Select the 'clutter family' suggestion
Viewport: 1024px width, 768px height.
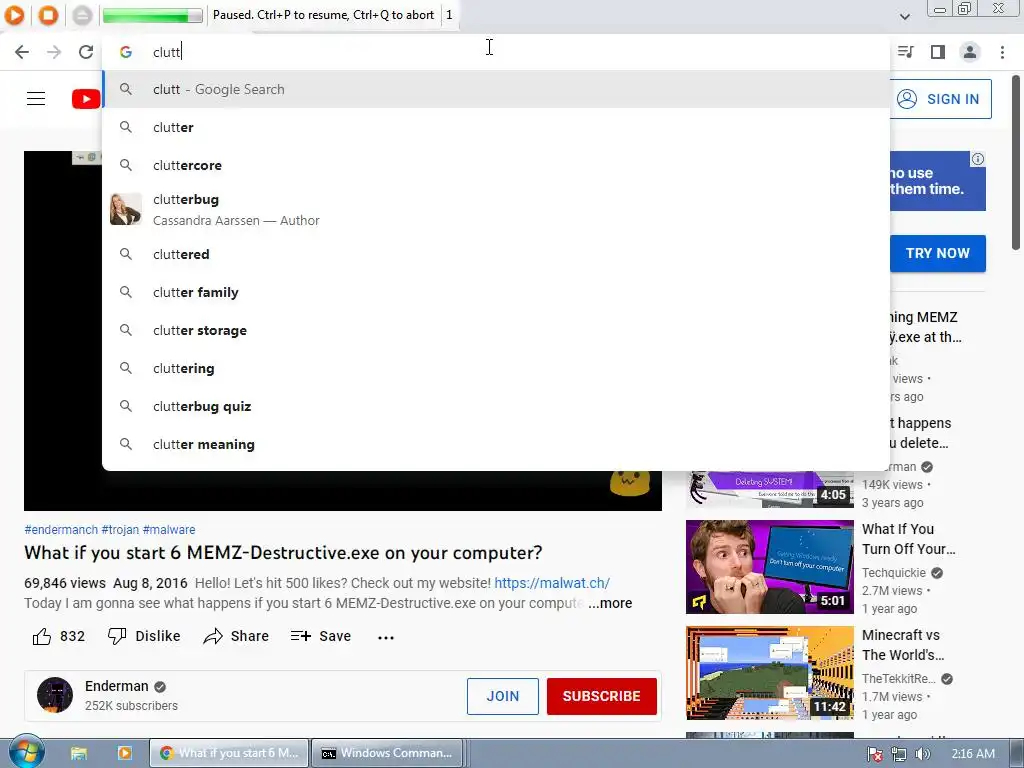[496, 292]
